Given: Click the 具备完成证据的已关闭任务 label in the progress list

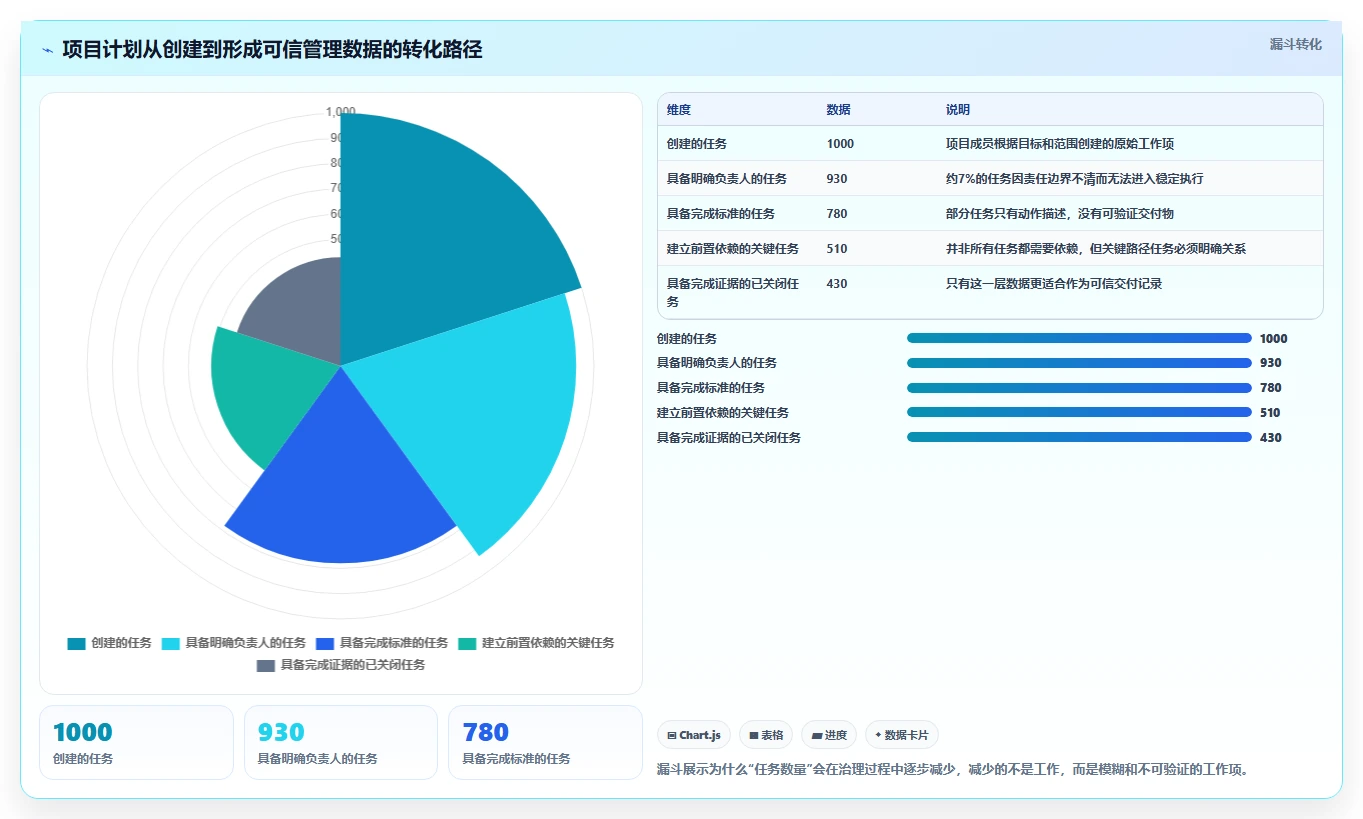Looking at the screenshot, I should (x=729, y=438).
